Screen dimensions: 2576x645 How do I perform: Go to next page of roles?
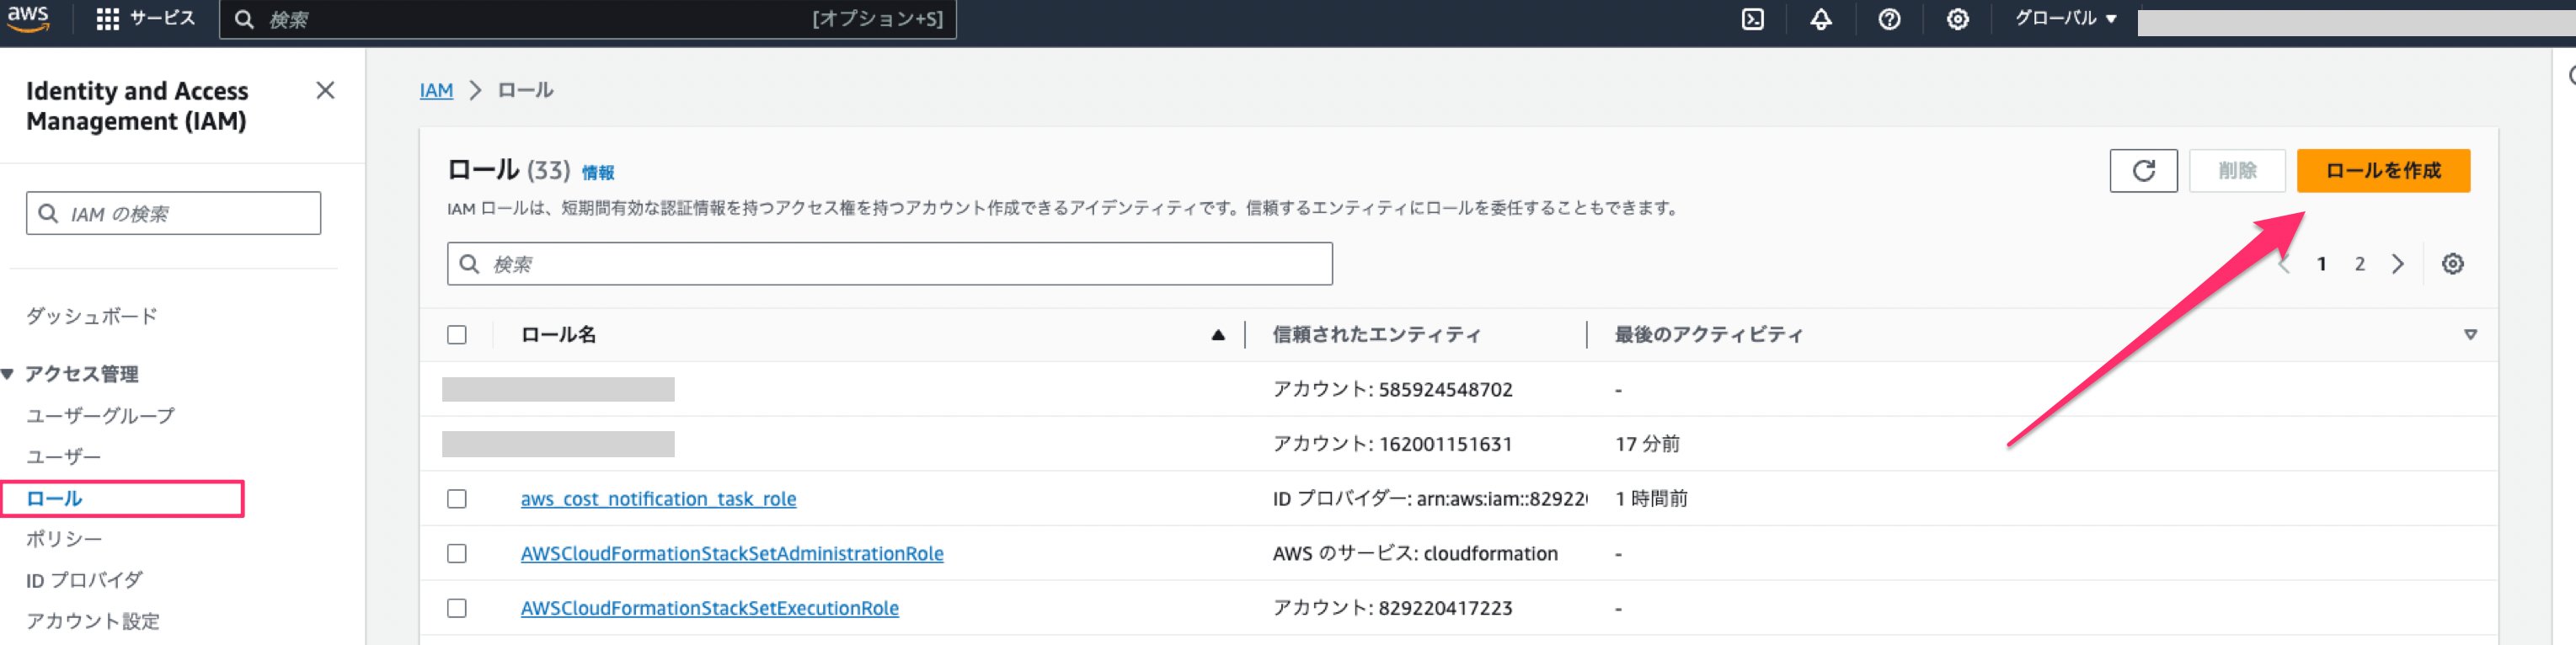tap(2397, 264)
